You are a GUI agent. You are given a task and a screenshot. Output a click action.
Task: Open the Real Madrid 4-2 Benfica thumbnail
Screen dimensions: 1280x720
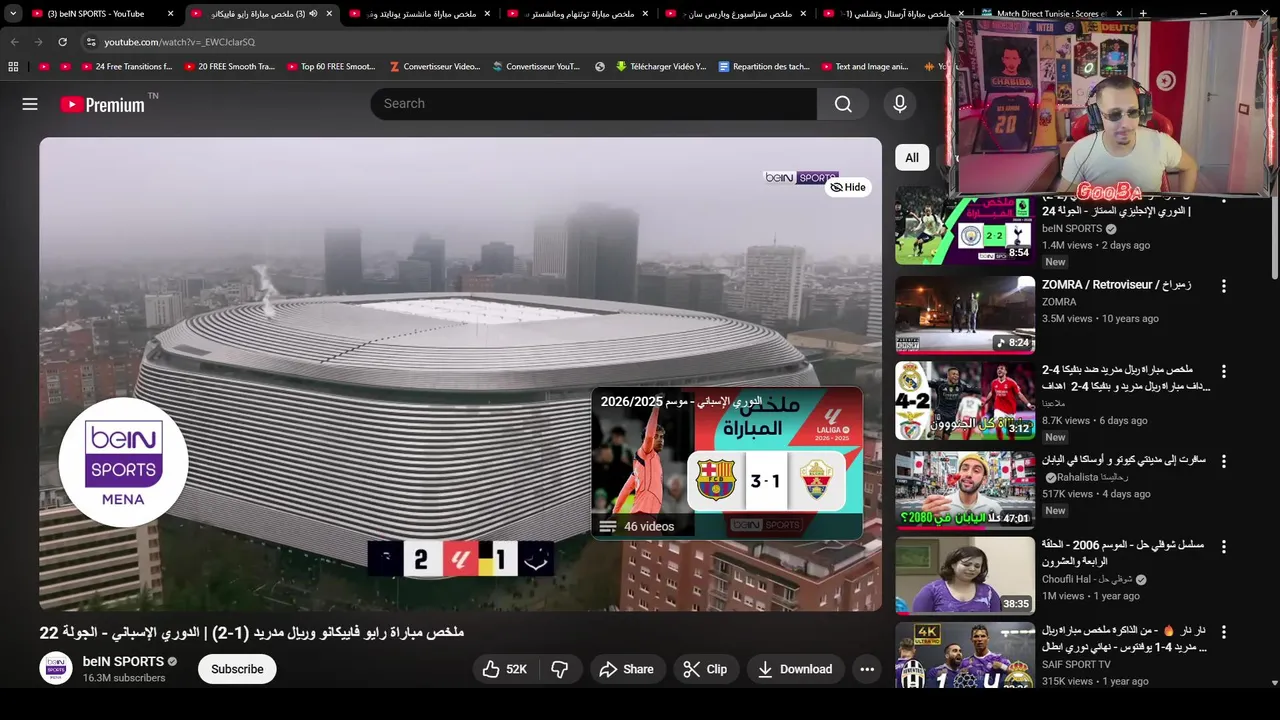click(965, 401)
